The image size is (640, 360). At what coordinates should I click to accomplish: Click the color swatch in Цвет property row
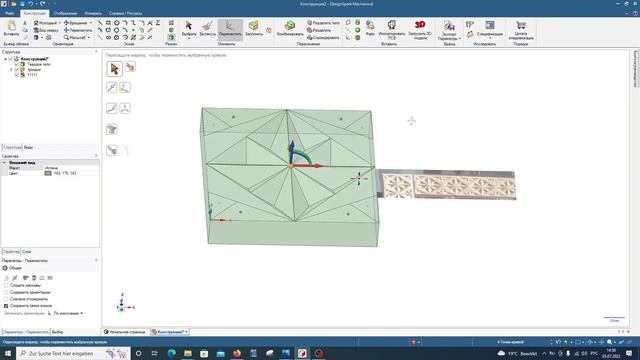click(48, 173)
